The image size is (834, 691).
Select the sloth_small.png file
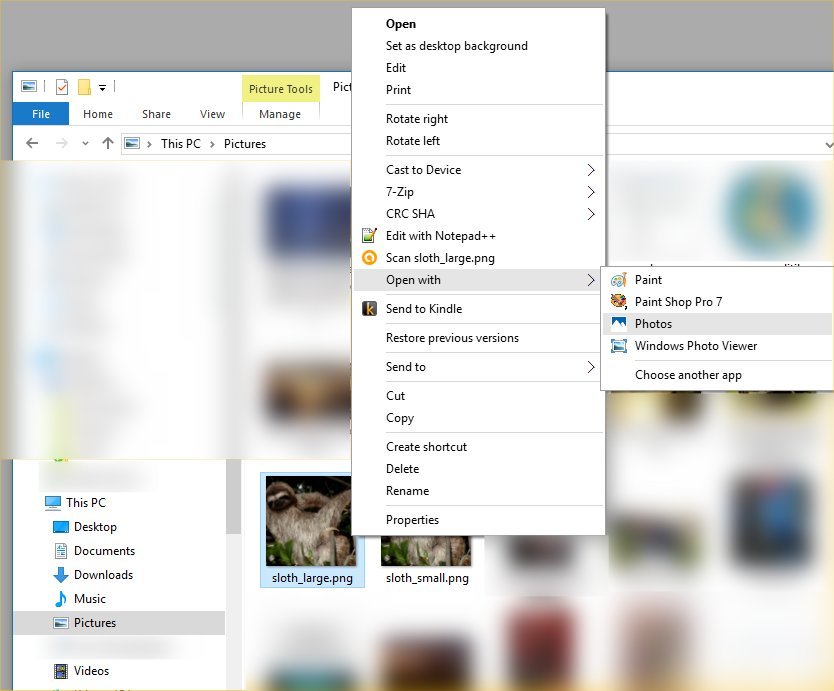(x=427, y=561)
